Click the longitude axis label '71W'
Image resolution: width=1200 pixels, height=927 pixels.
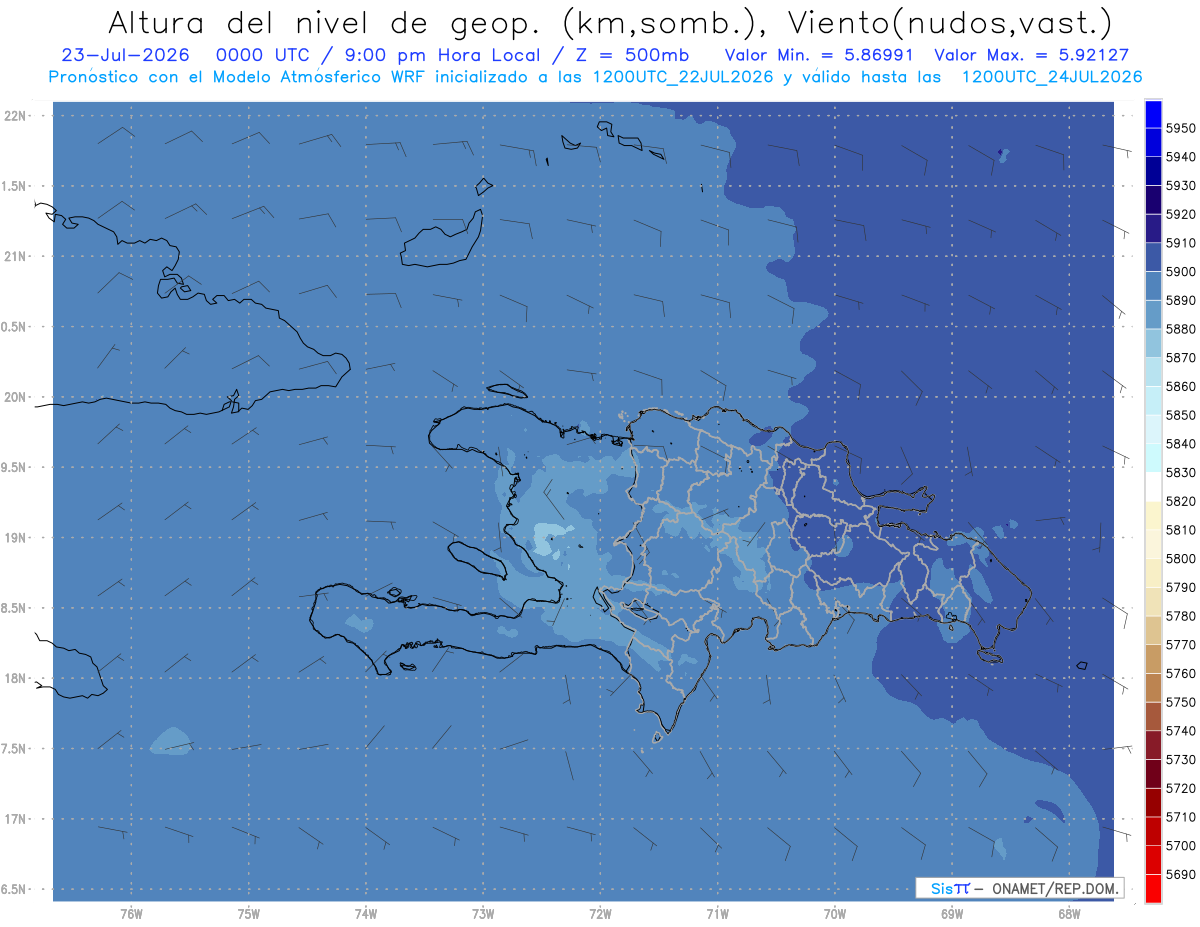tap(717, 914)
